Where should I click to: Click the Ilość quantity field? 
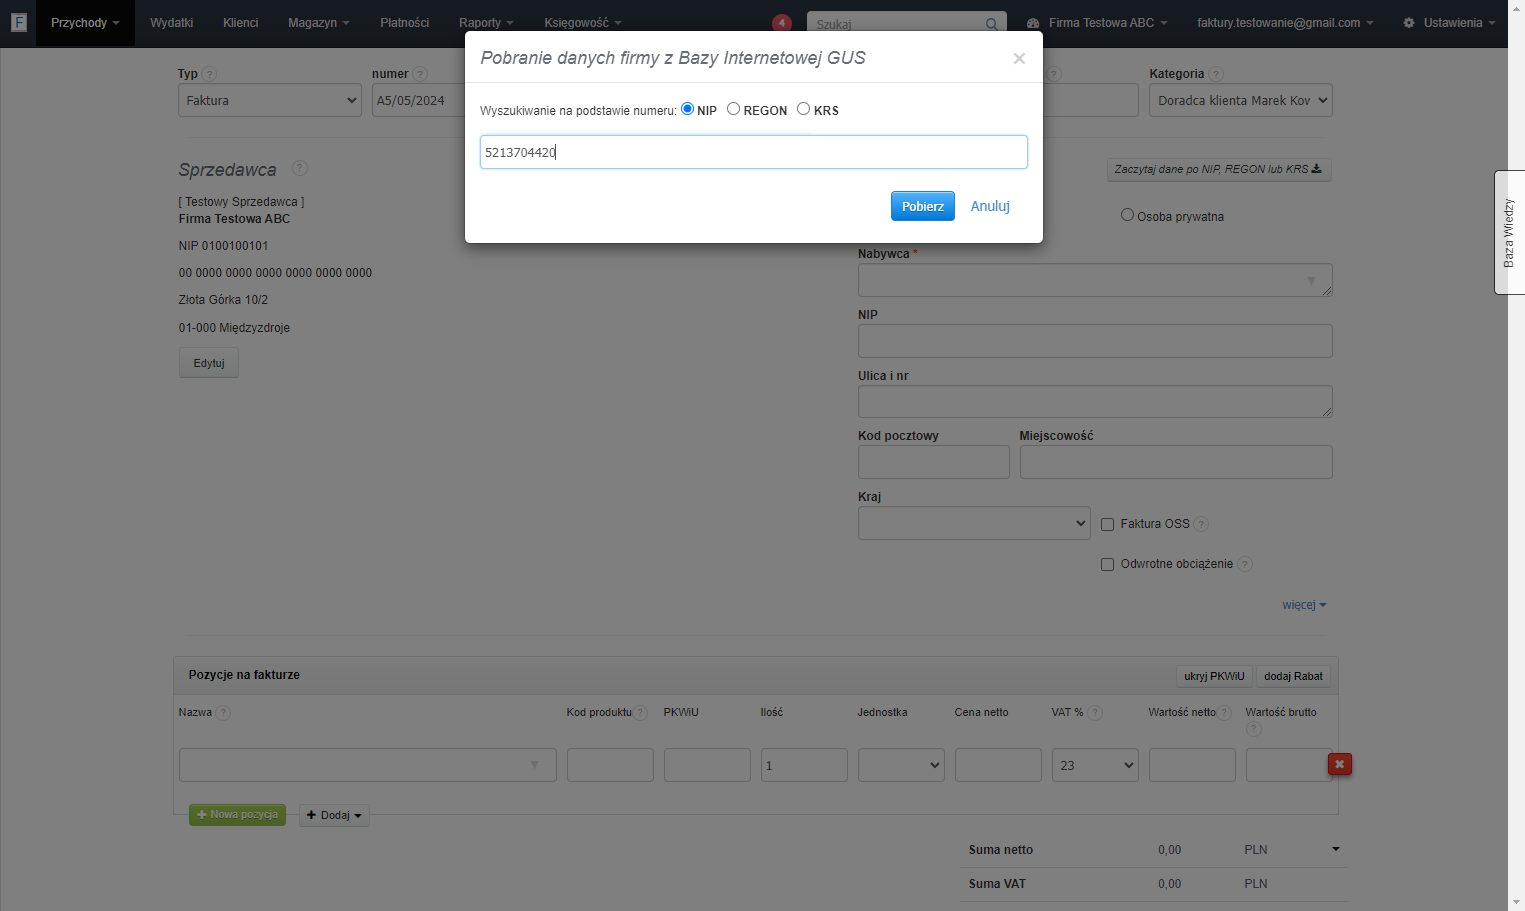tap(804, 765)
